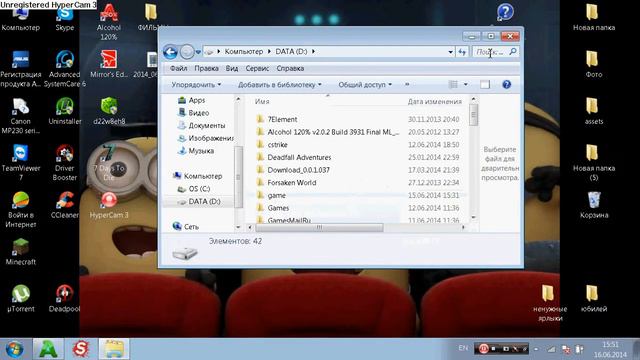Image resolution: width=640 pixels, height=360 pixels.
Task: Change view using the view icon button
Action: point(453,84)
